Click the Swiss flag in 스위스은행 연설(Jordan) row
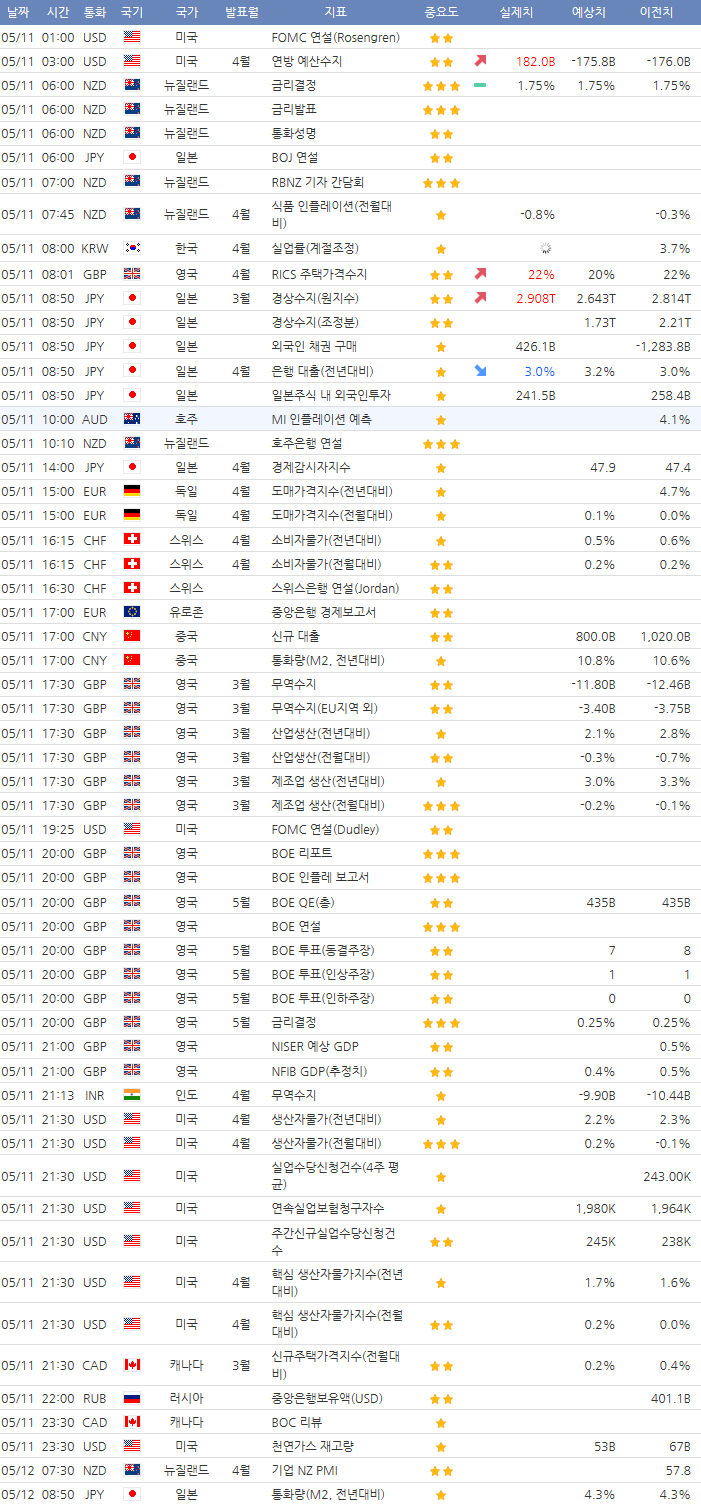 132,588
